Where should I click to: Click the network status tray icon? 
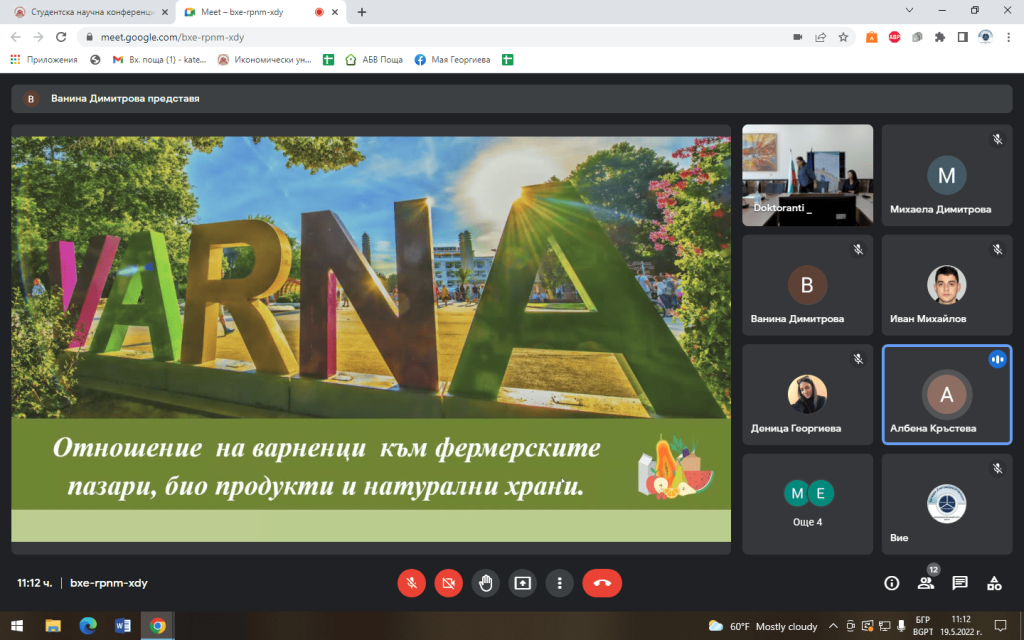tap(884, 626)
